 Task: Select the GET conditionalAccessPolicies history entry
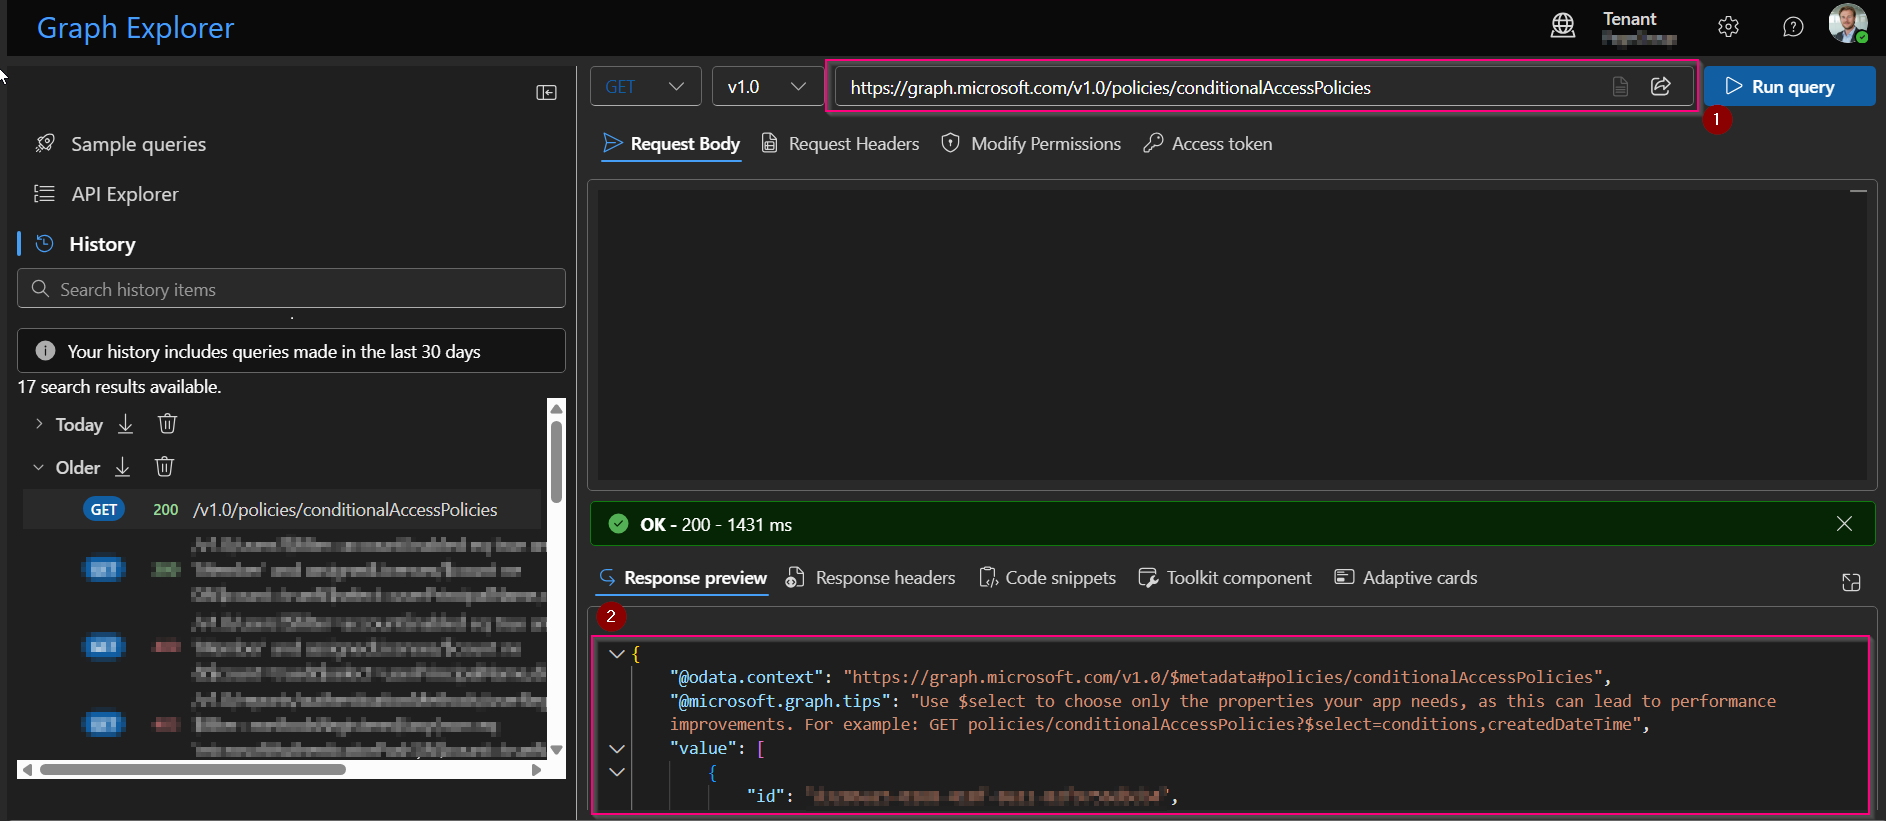click(x=283, y=510)
